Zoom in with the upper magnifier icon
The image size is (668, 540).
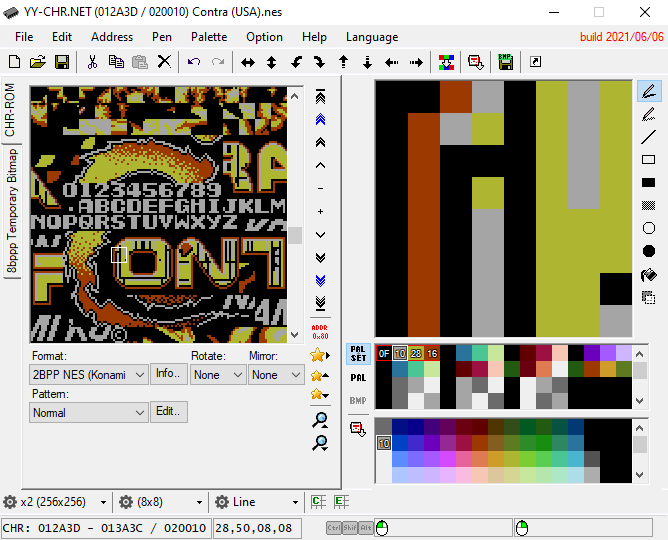point(320,420)
